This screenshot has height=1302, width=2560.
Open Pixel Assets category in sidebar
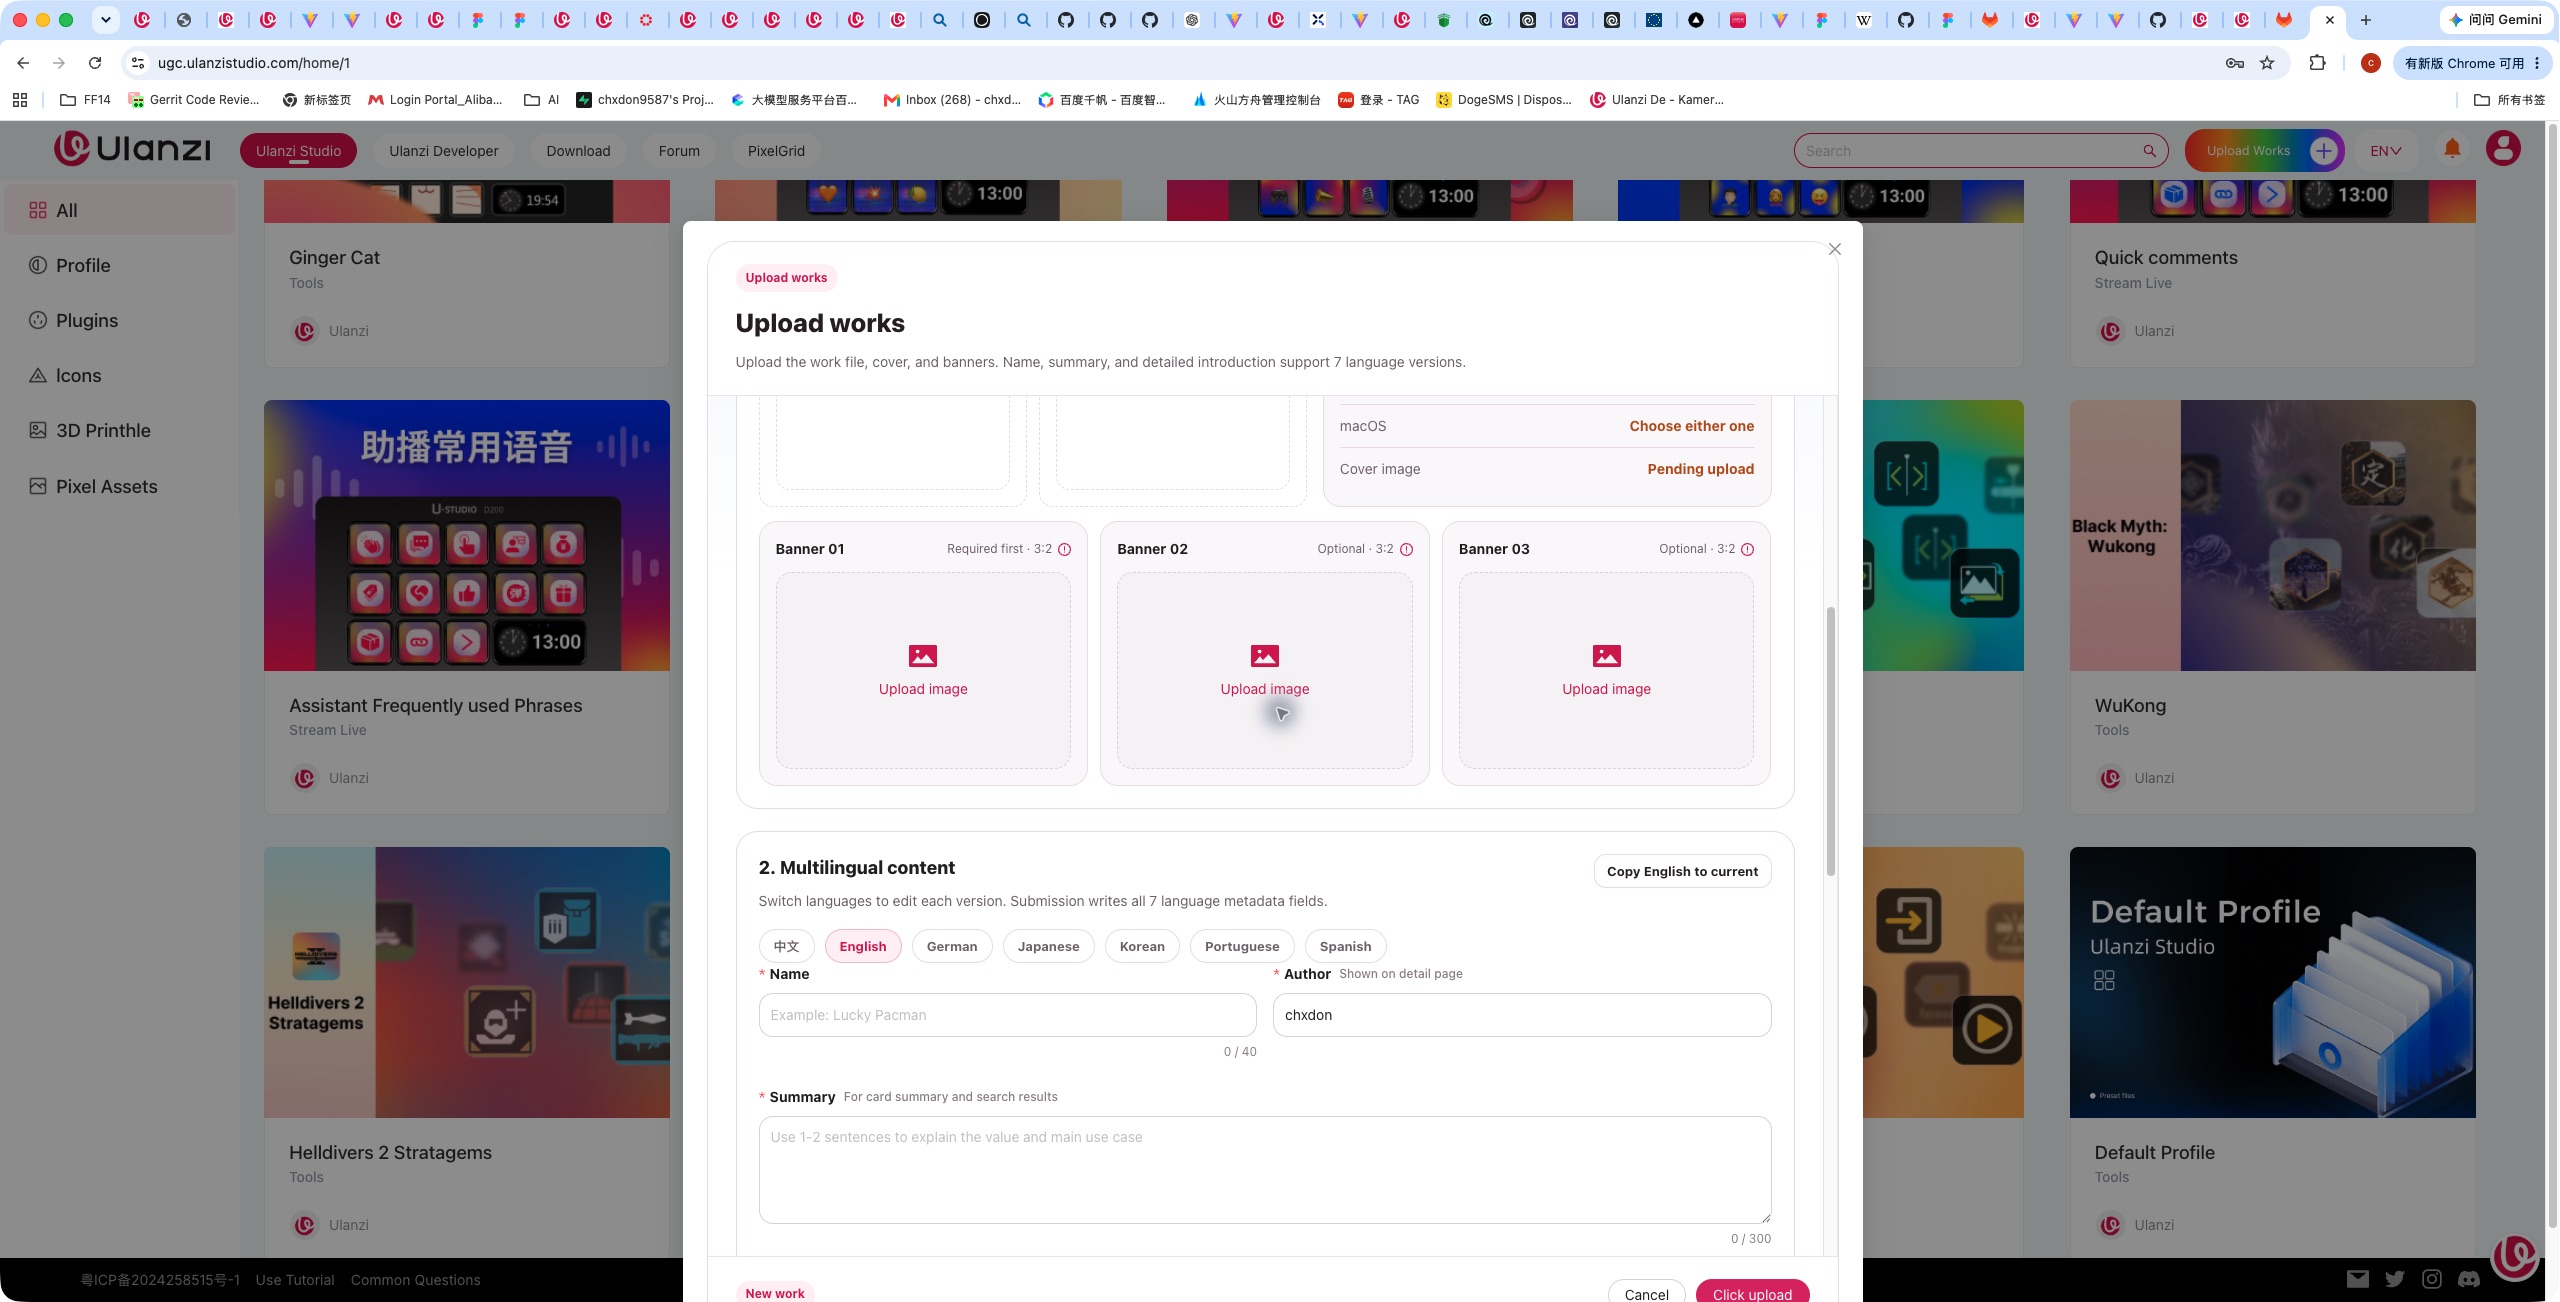[x=120, y=486]
